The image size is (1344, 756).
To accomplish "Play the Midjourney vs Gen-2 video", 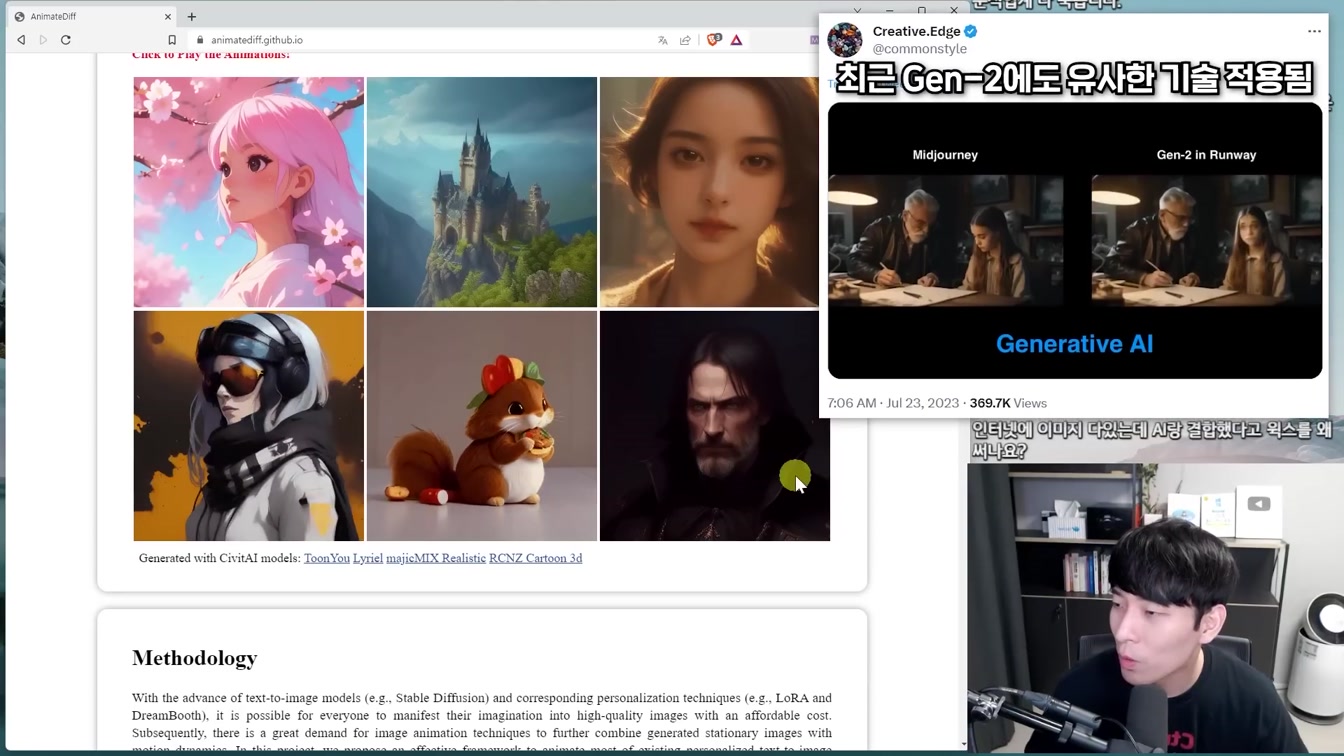I will 1075,240.
